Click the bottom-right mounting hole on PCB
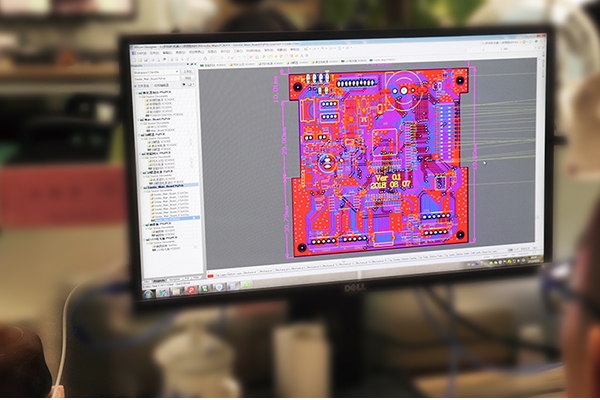600x400 pixels. point(460,235)
